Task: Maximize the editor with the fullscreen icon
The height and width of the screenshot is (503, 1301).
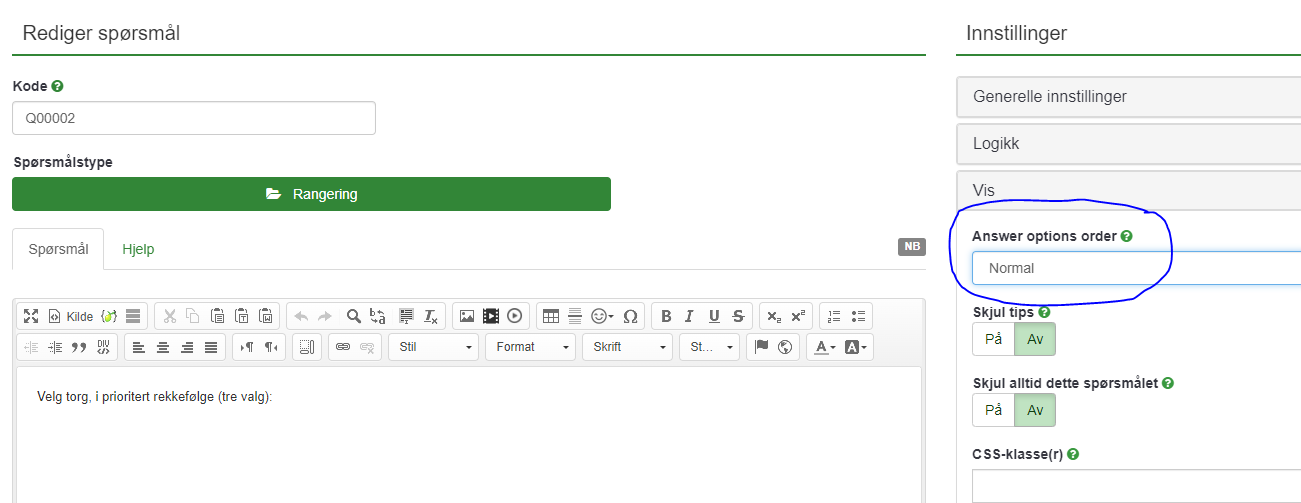Action: click(x=31, y=316)
